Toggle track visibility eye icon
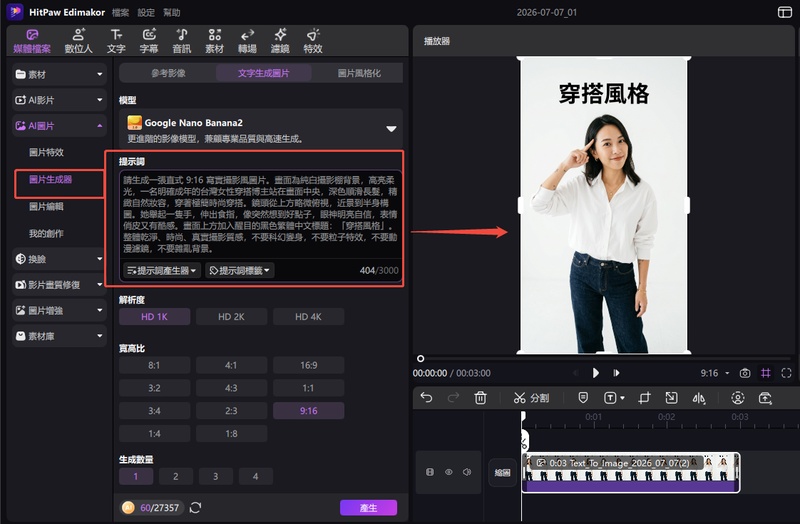This screenshot has height=524, width=800. click(x=448, y=472)
